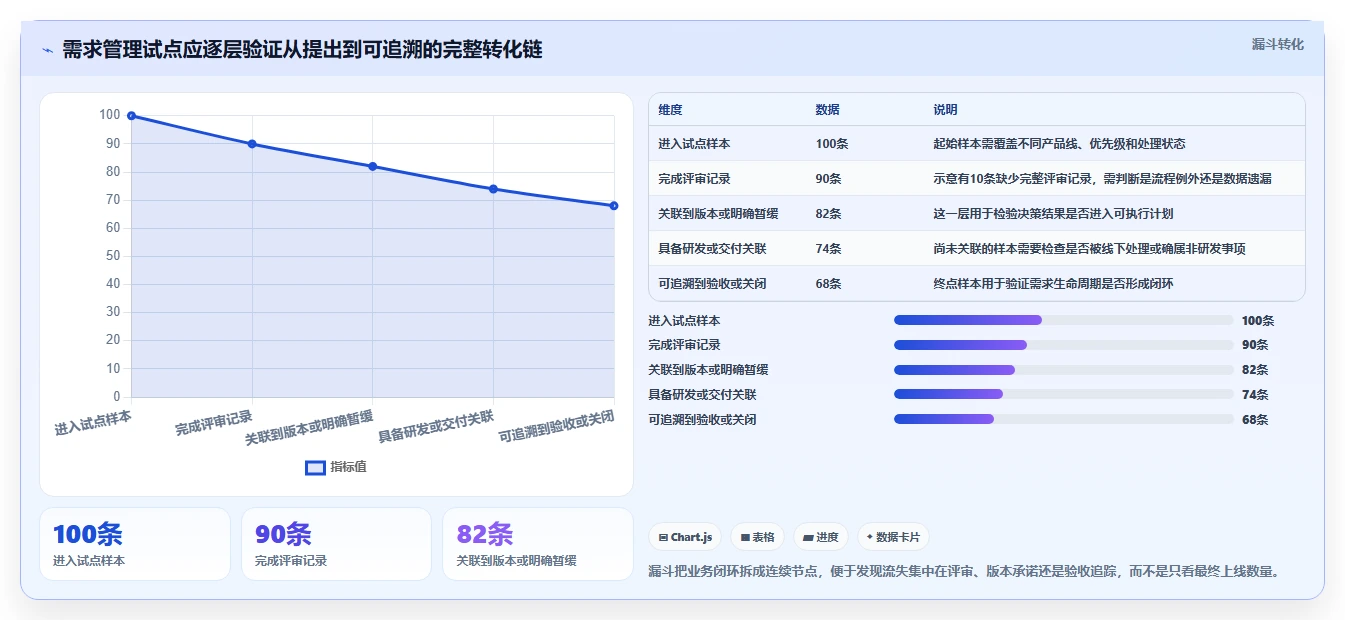The height and width of the screenshot is (620, 1345).
Task: Click the 完成评审记录 label on the chart x-axis
Action: [214, 421]
